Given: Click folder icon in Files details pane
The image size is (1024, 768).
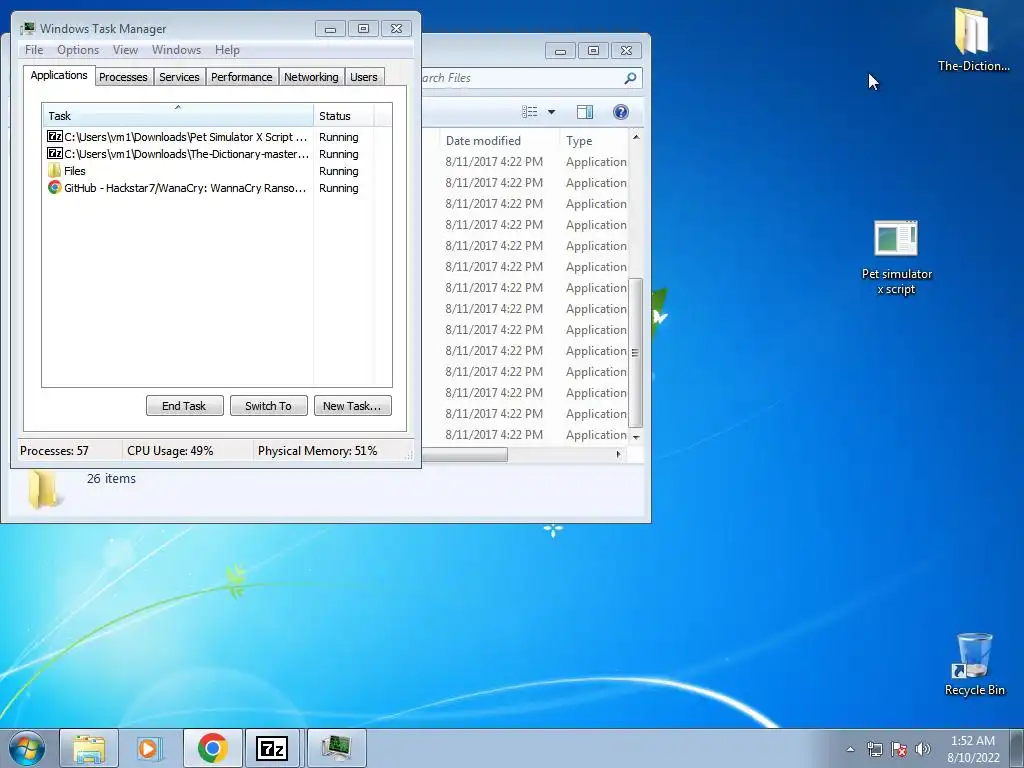Looking at the screenshot, I should coord(44,488).
